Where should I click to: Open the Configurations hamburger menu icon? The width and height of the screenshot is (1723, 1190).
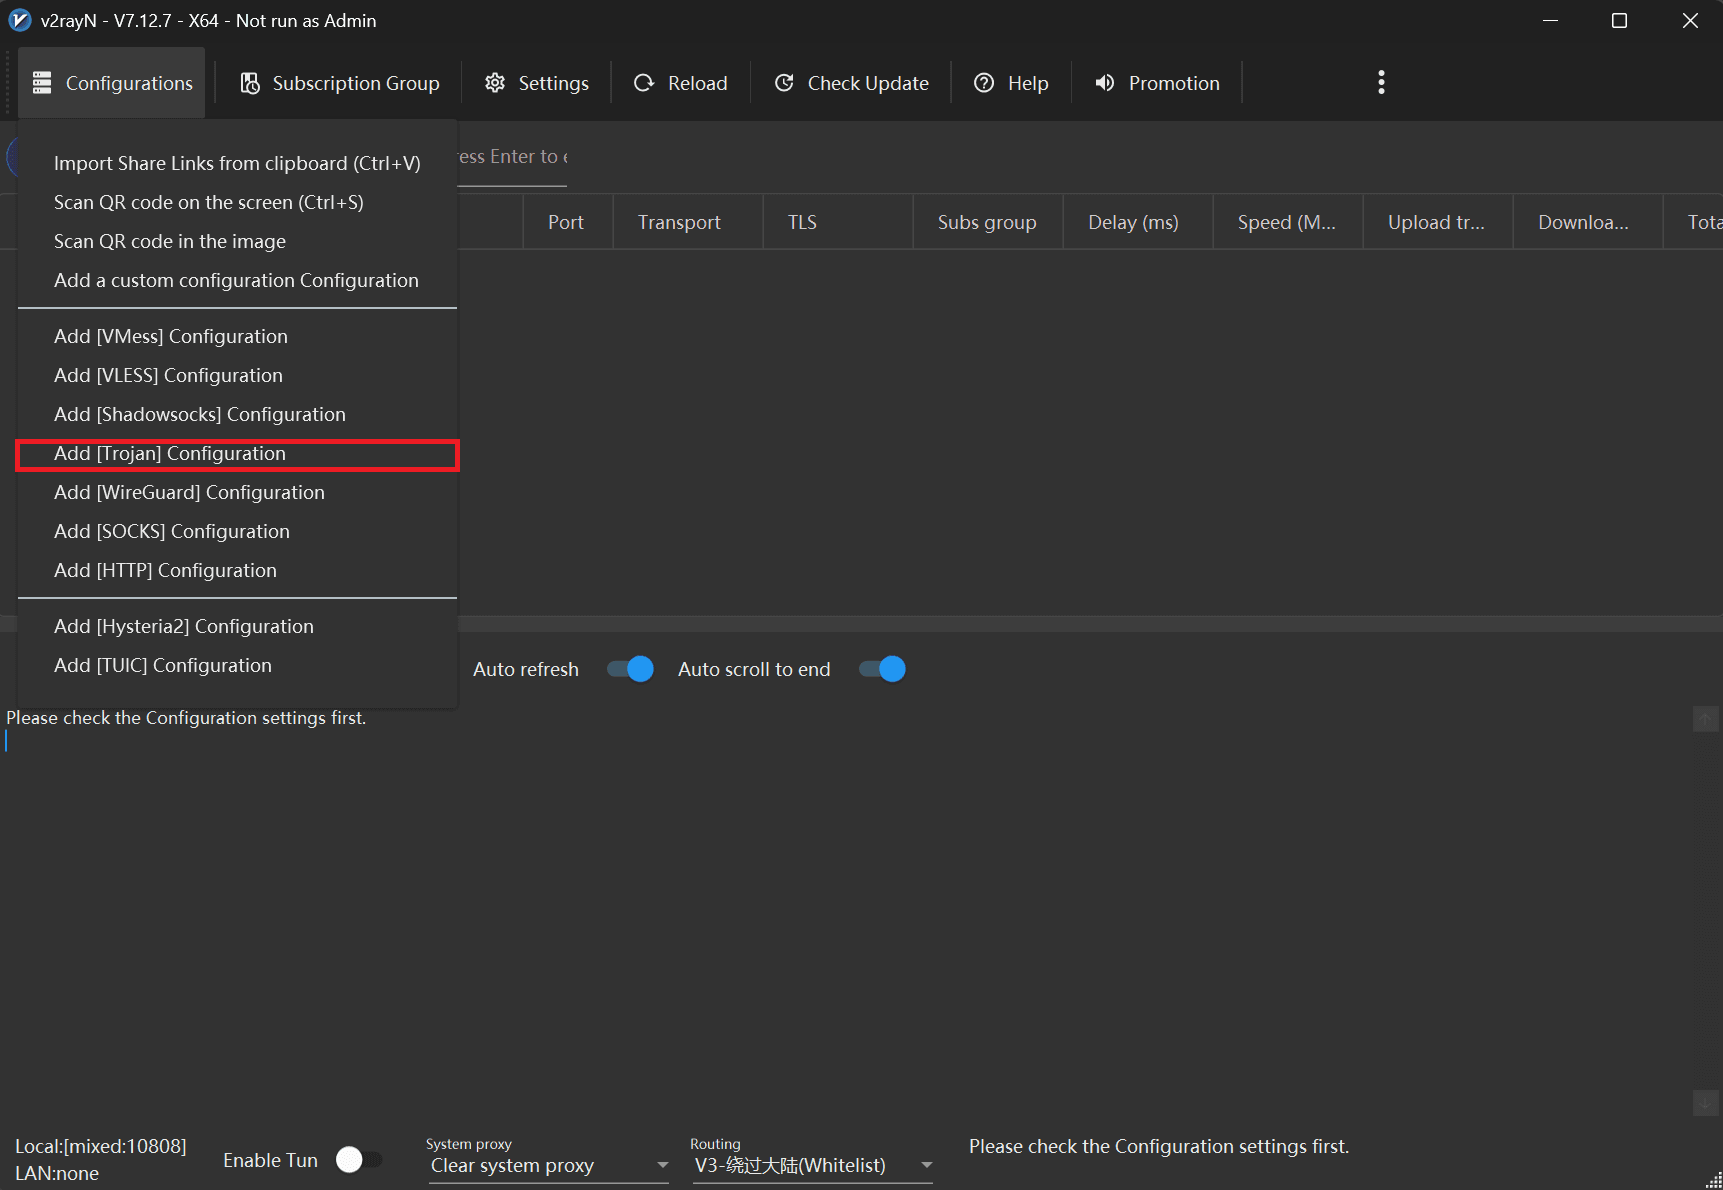pyautogui.click(x=41, y=82)
